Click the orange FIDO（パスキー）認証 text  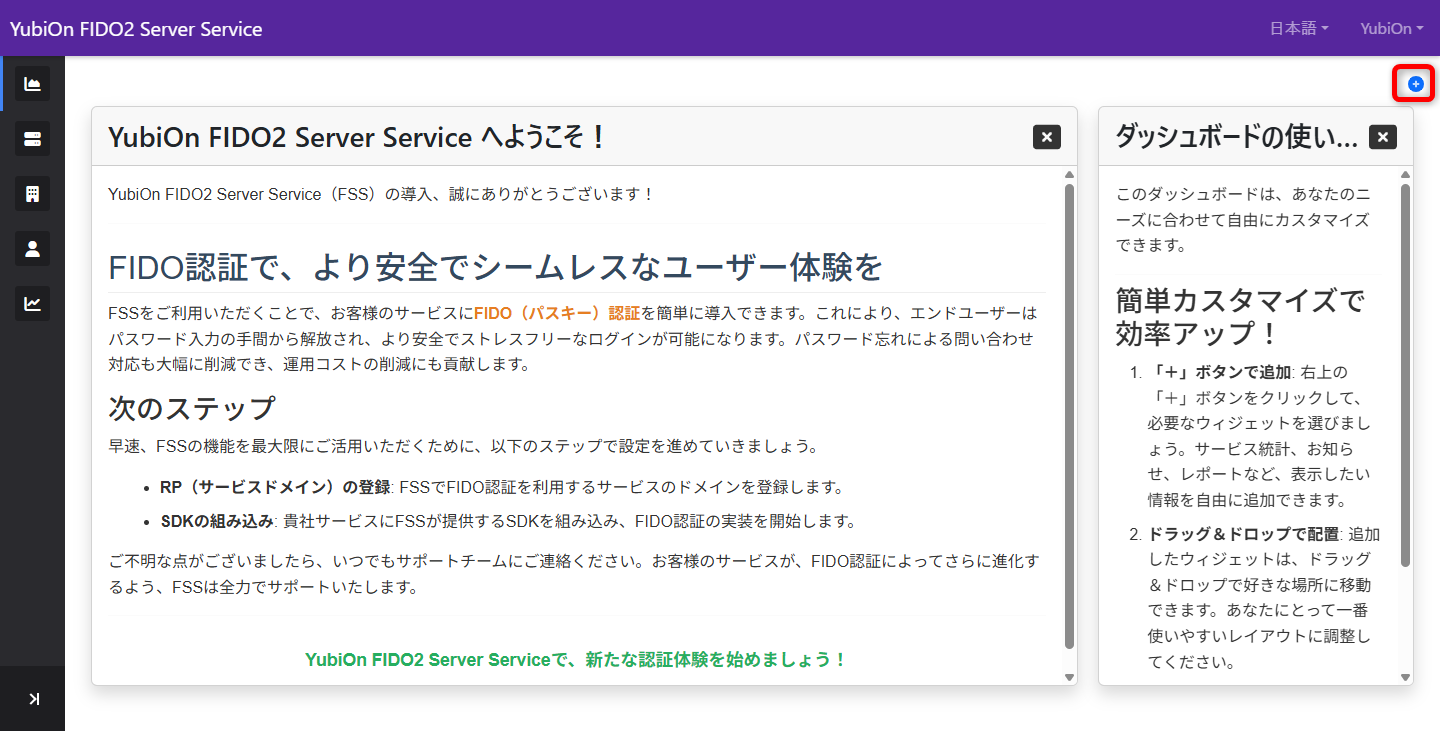click(x=557, y=313)
